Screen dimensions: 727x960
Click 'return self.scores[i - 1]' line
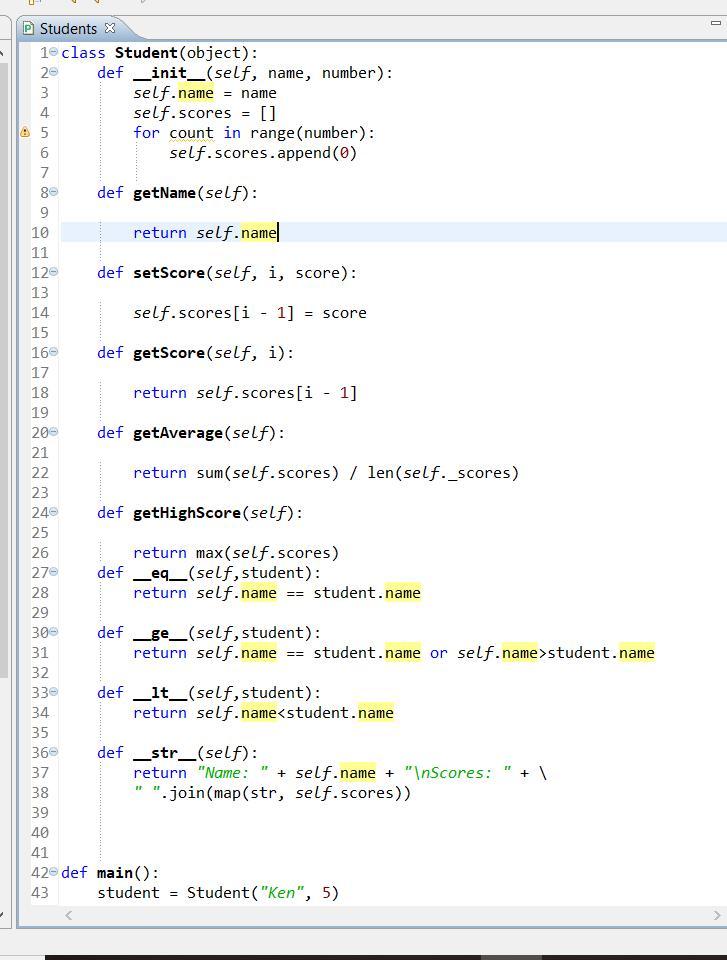[245, 392]
